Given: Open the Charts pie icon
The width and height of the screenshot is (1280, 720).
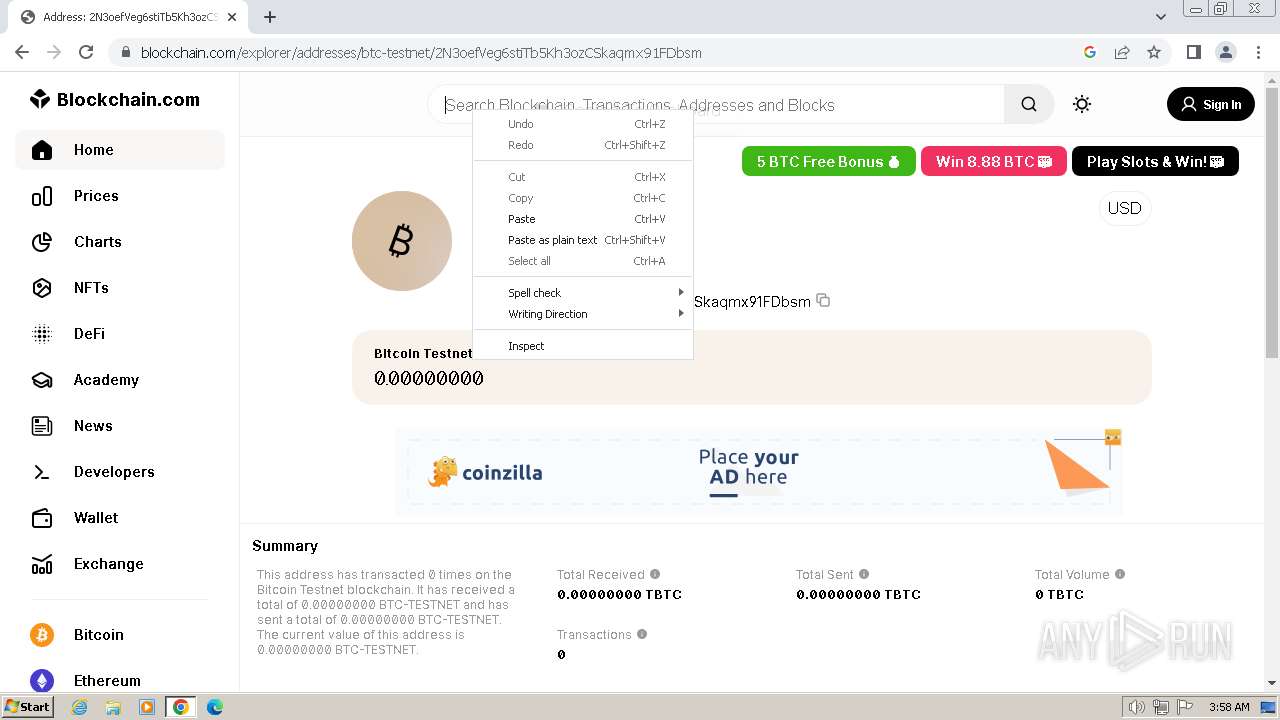Looking at the screenshot, I should (42, 242).
